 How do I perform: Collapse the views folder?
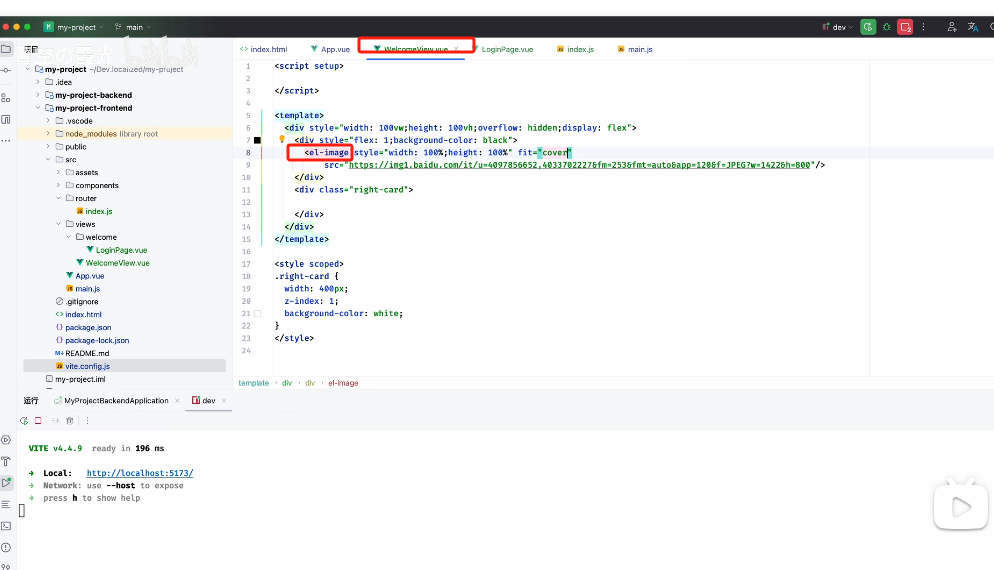pyautogui.click(x=58, y=224)
